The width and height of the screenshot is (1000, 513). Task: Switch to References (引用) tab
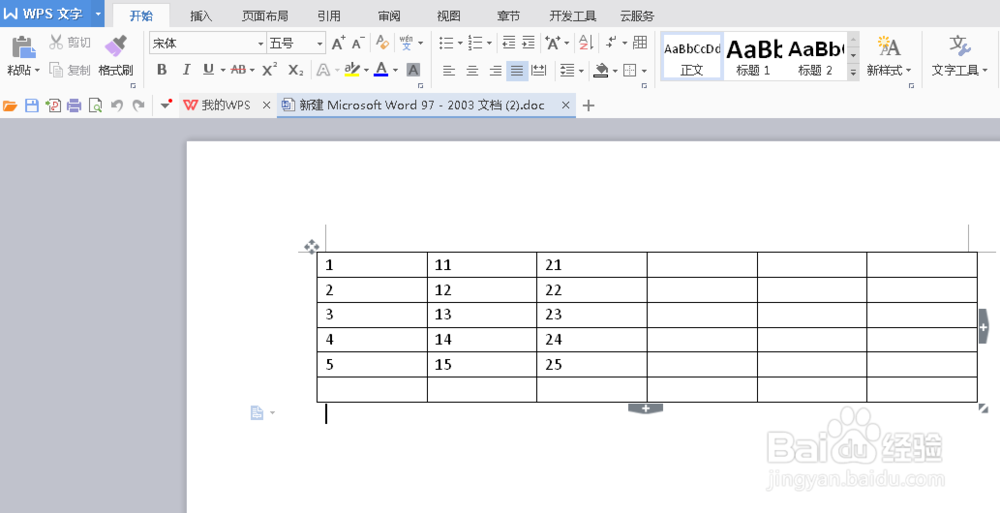tap(329, 15)
